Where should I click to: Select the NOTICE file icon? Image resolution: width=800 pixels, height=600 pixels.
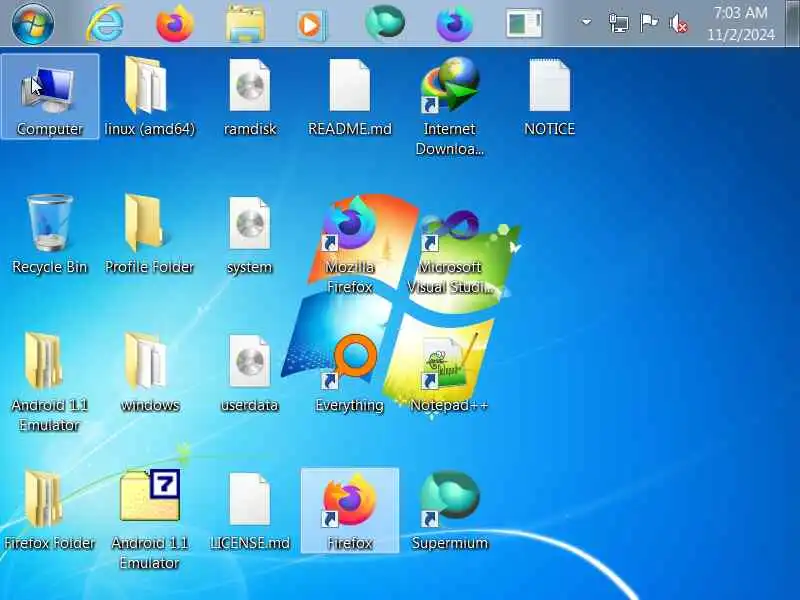point(549,97)
